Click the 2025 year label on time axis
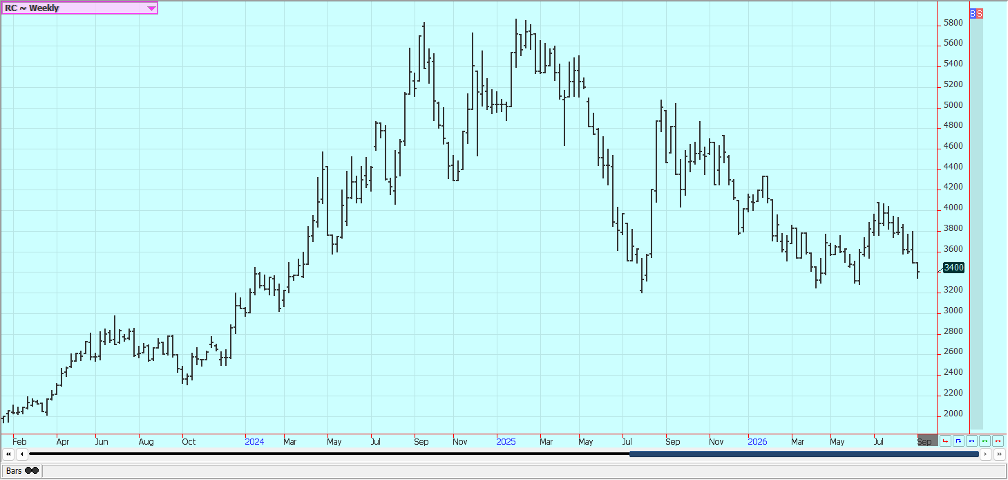 point(506,442)
